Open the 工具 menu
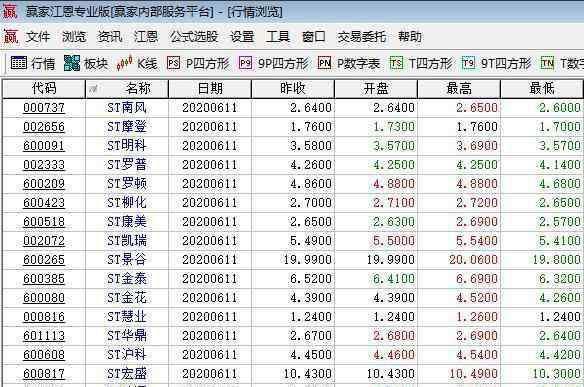Screen dimensions: 584x387 [x=278, y=37]
